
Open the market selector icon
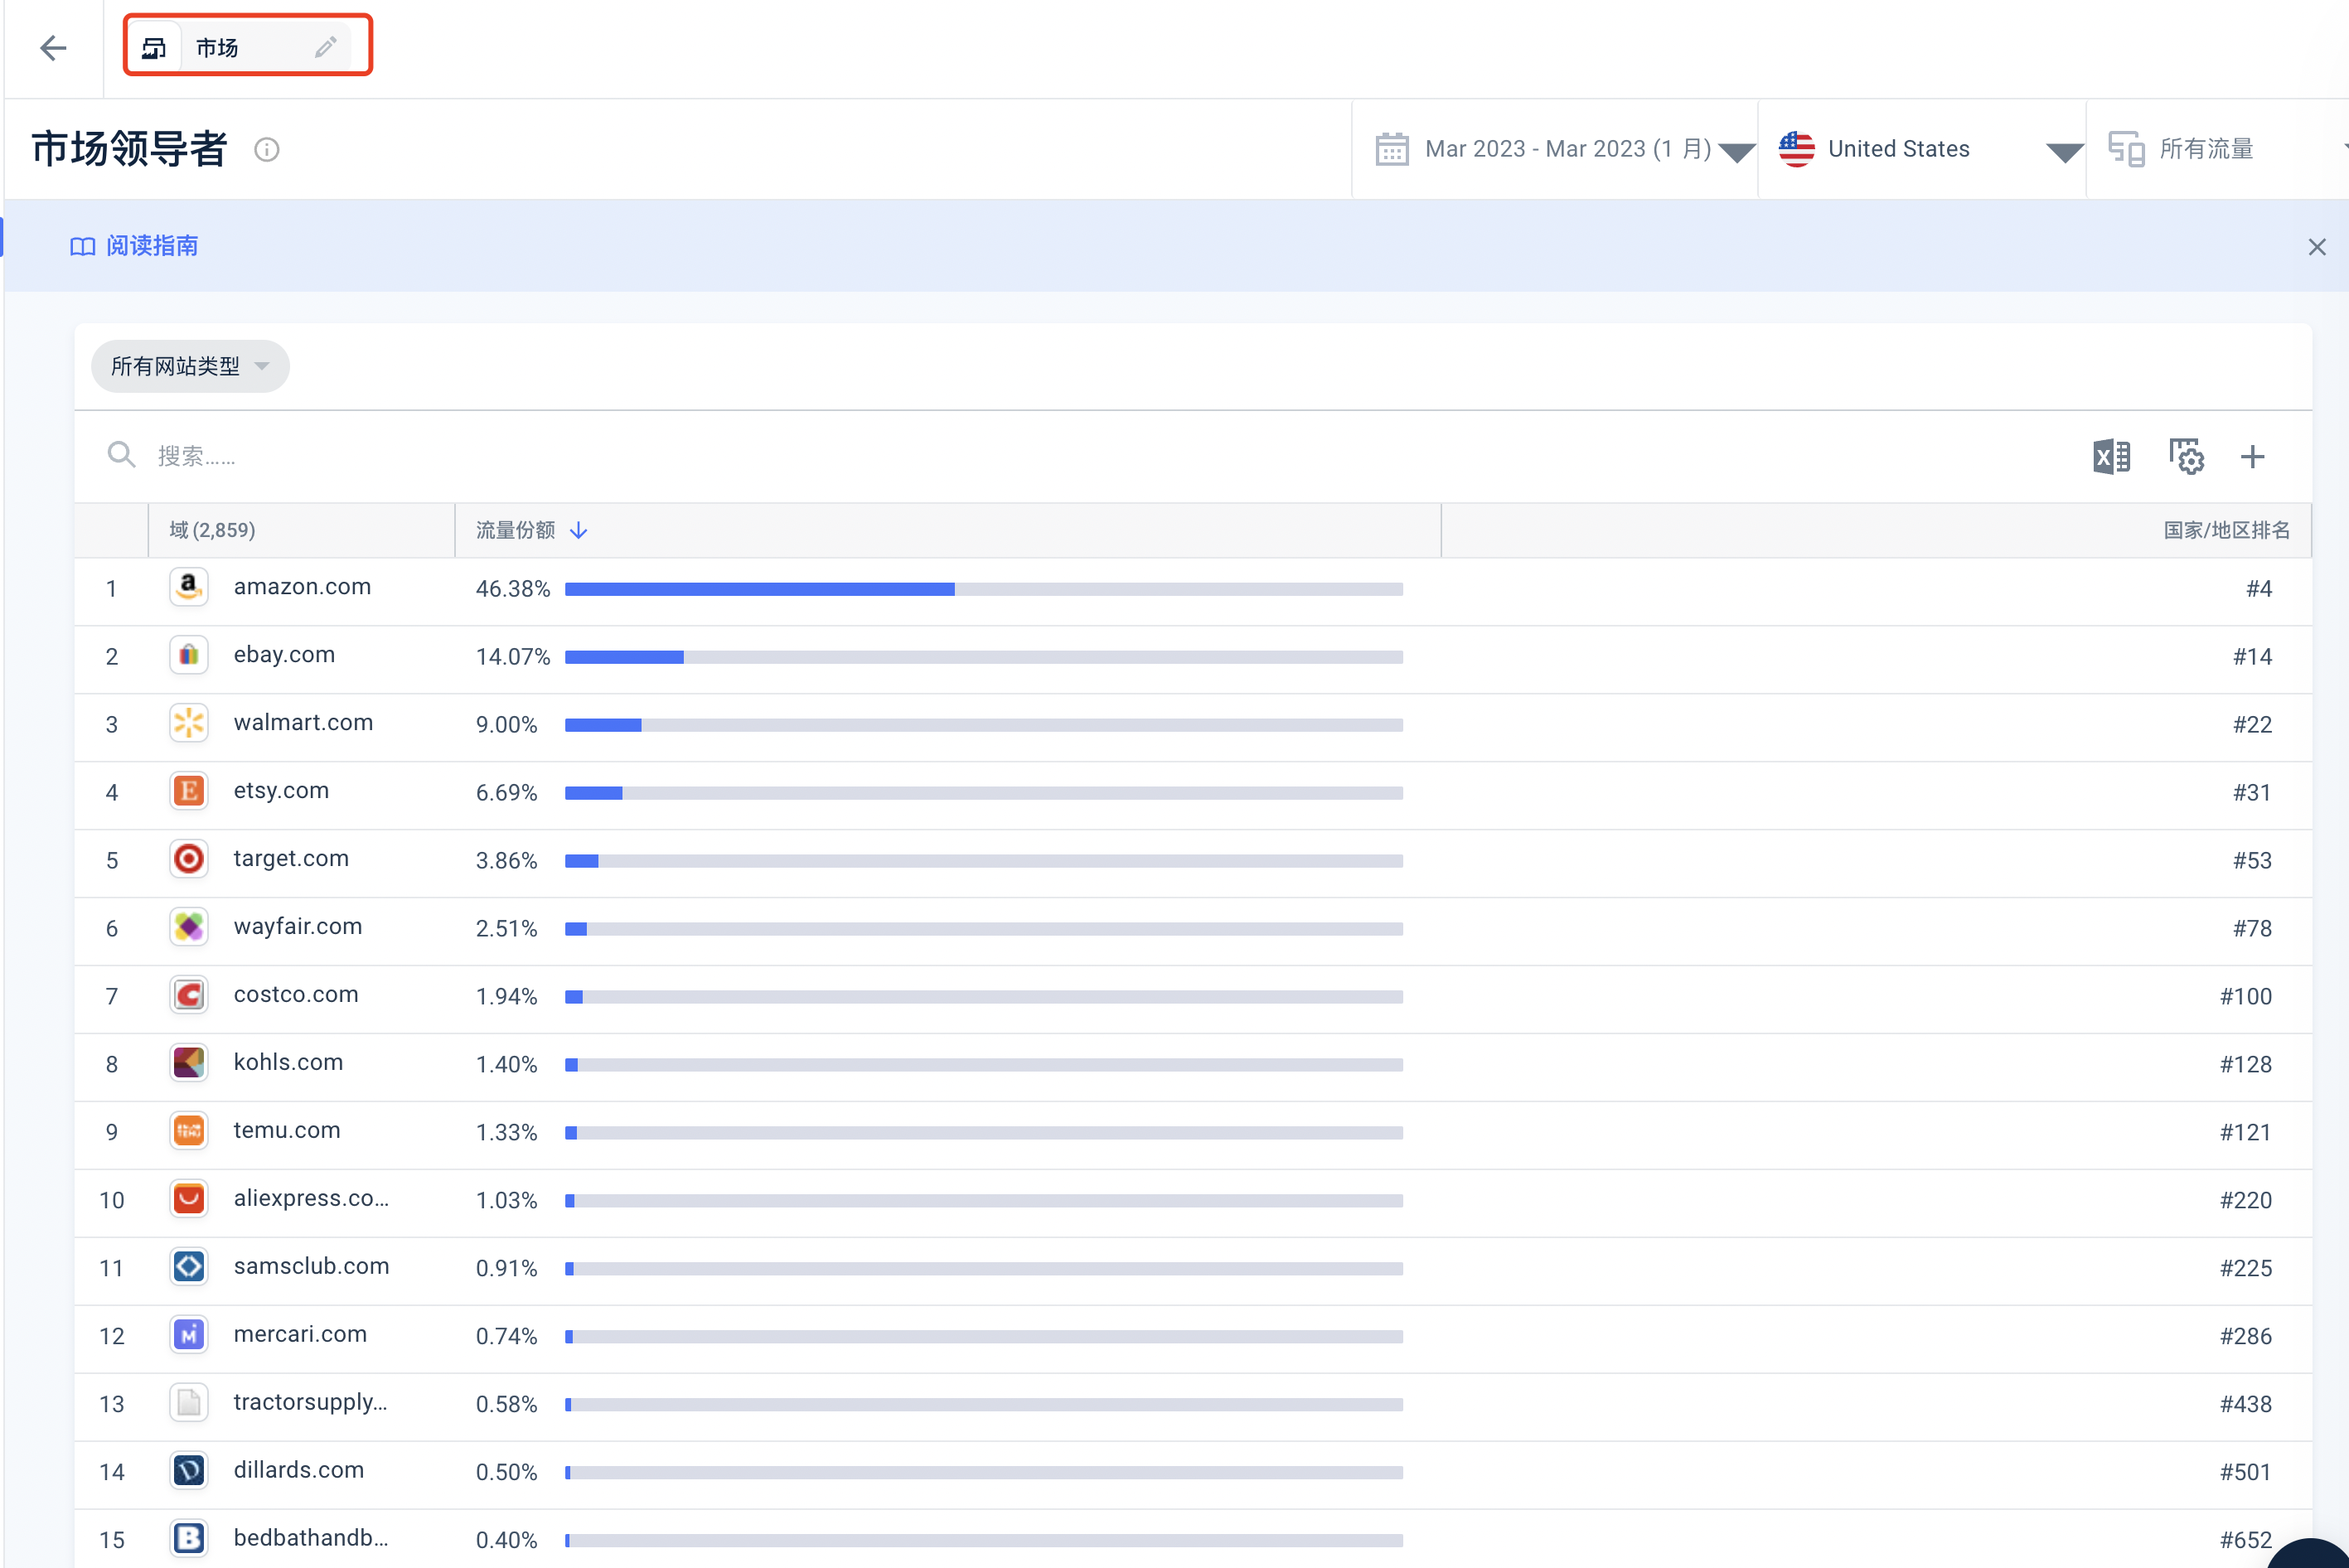[154, 47]
